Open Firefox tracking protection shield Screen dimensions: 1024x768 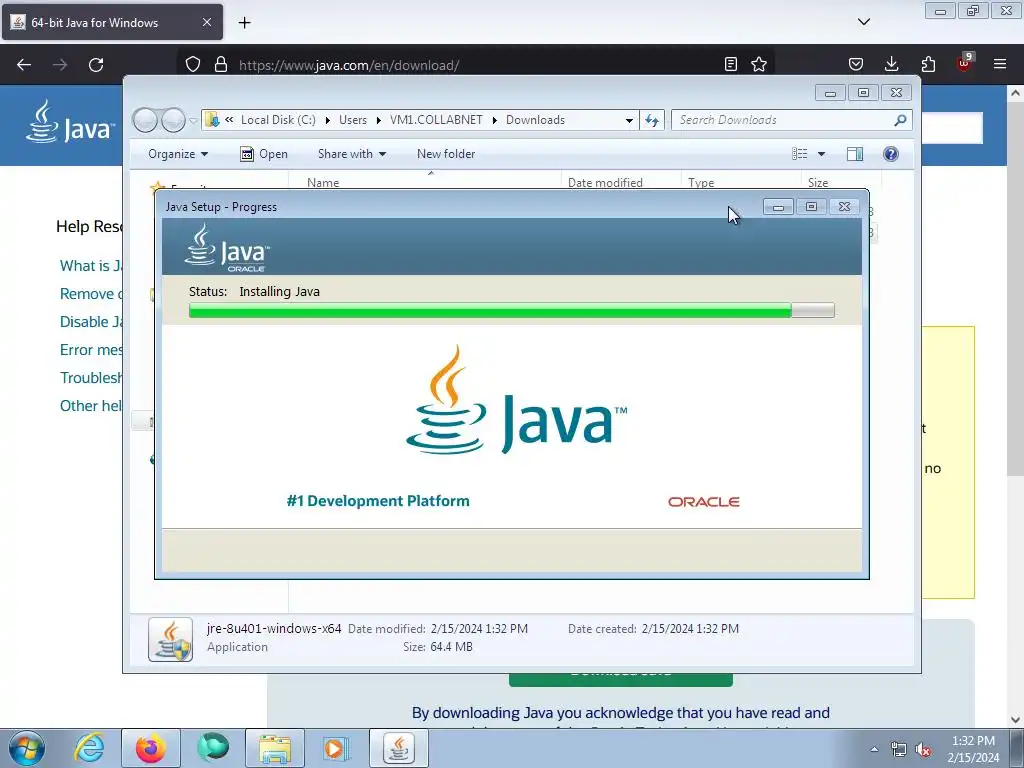[x=193, y=65]
